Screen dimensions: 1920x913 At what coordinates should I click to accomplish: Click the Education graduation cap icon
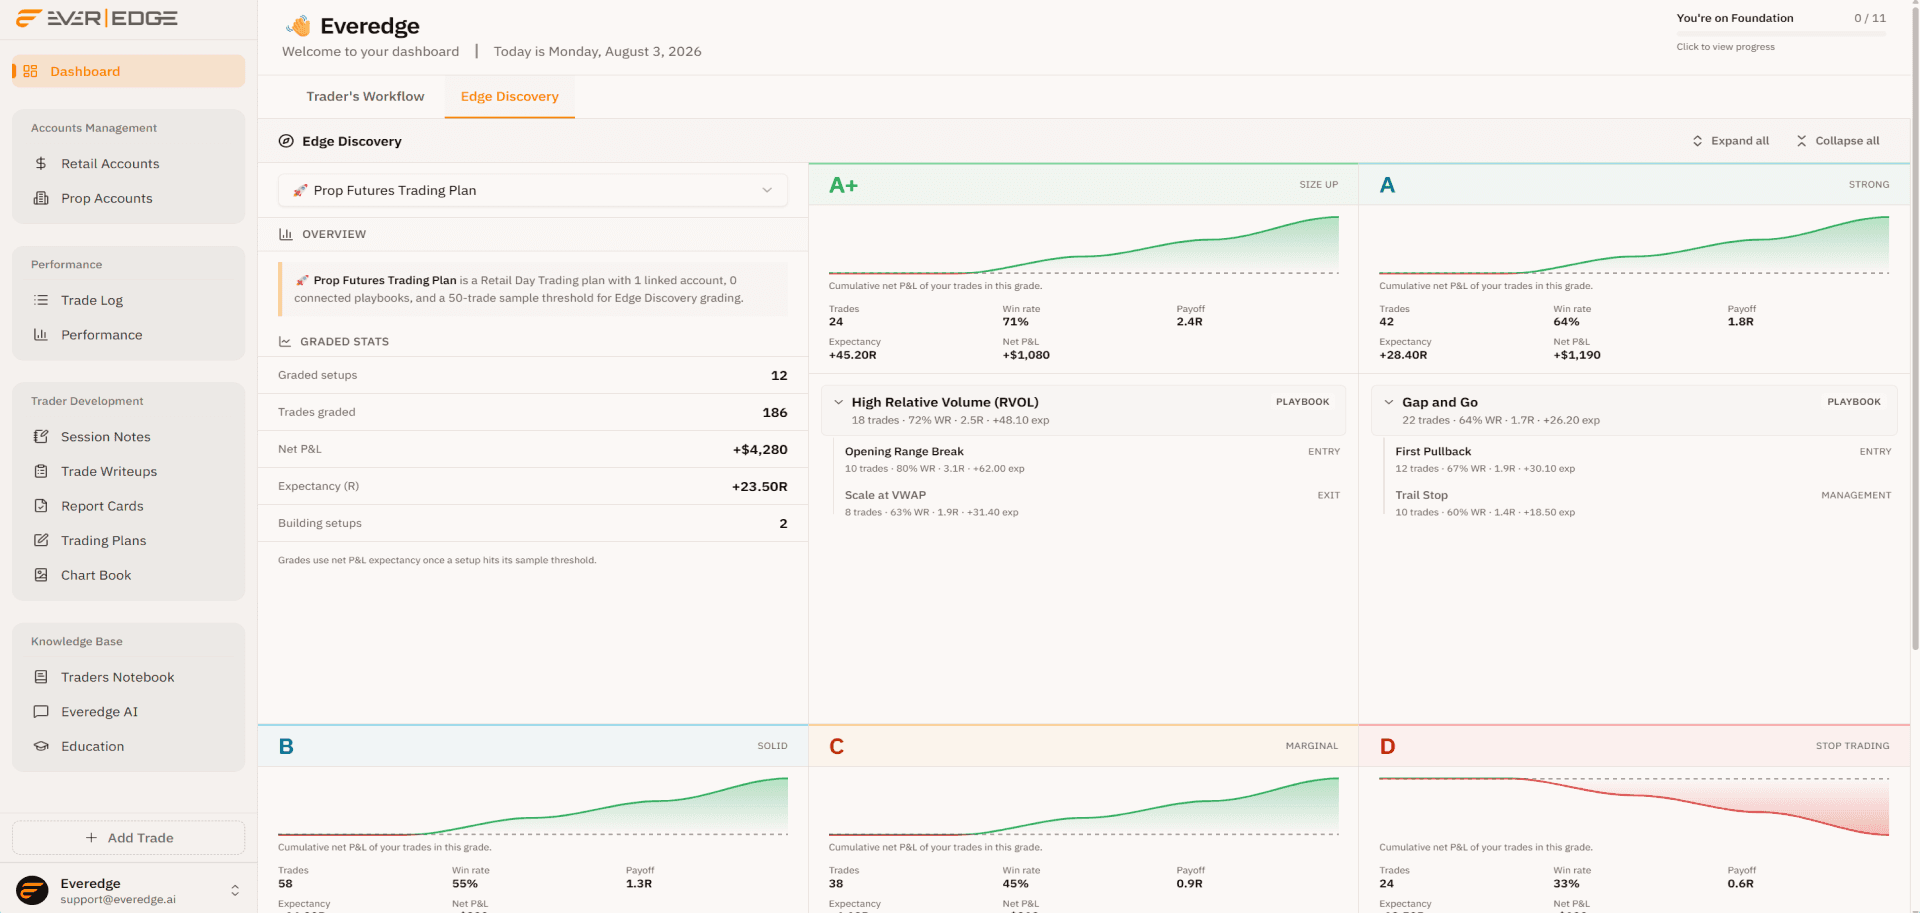[41, 746]
